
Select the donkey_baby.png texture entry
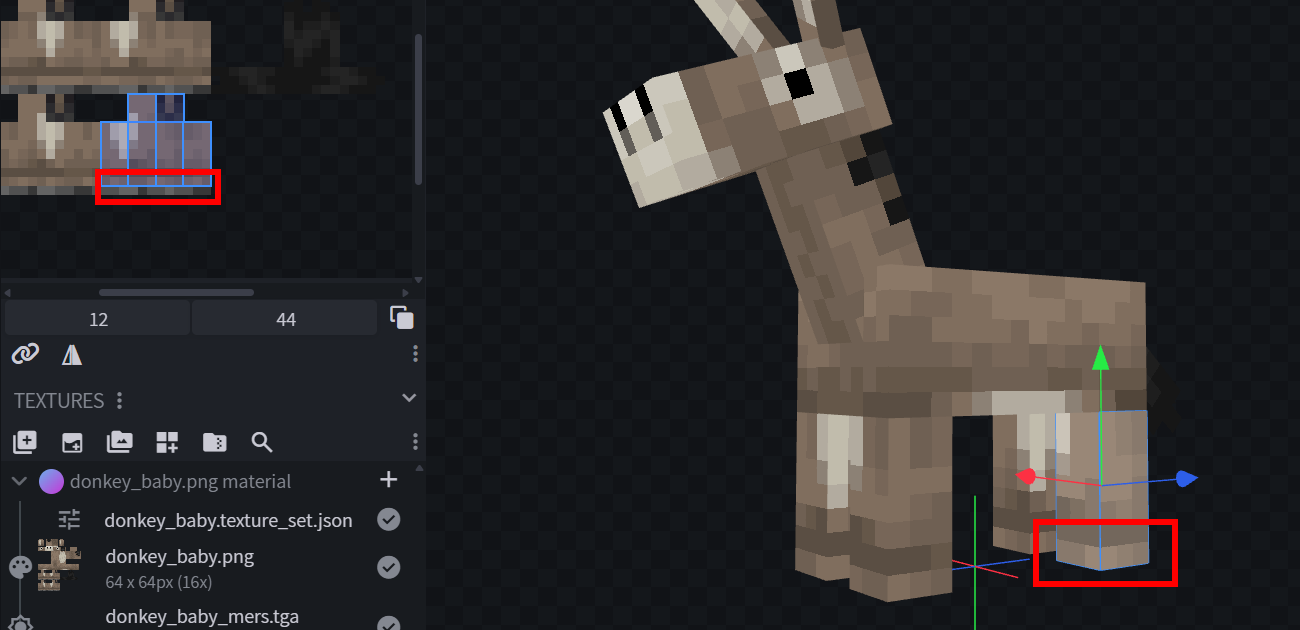[179, 557]
